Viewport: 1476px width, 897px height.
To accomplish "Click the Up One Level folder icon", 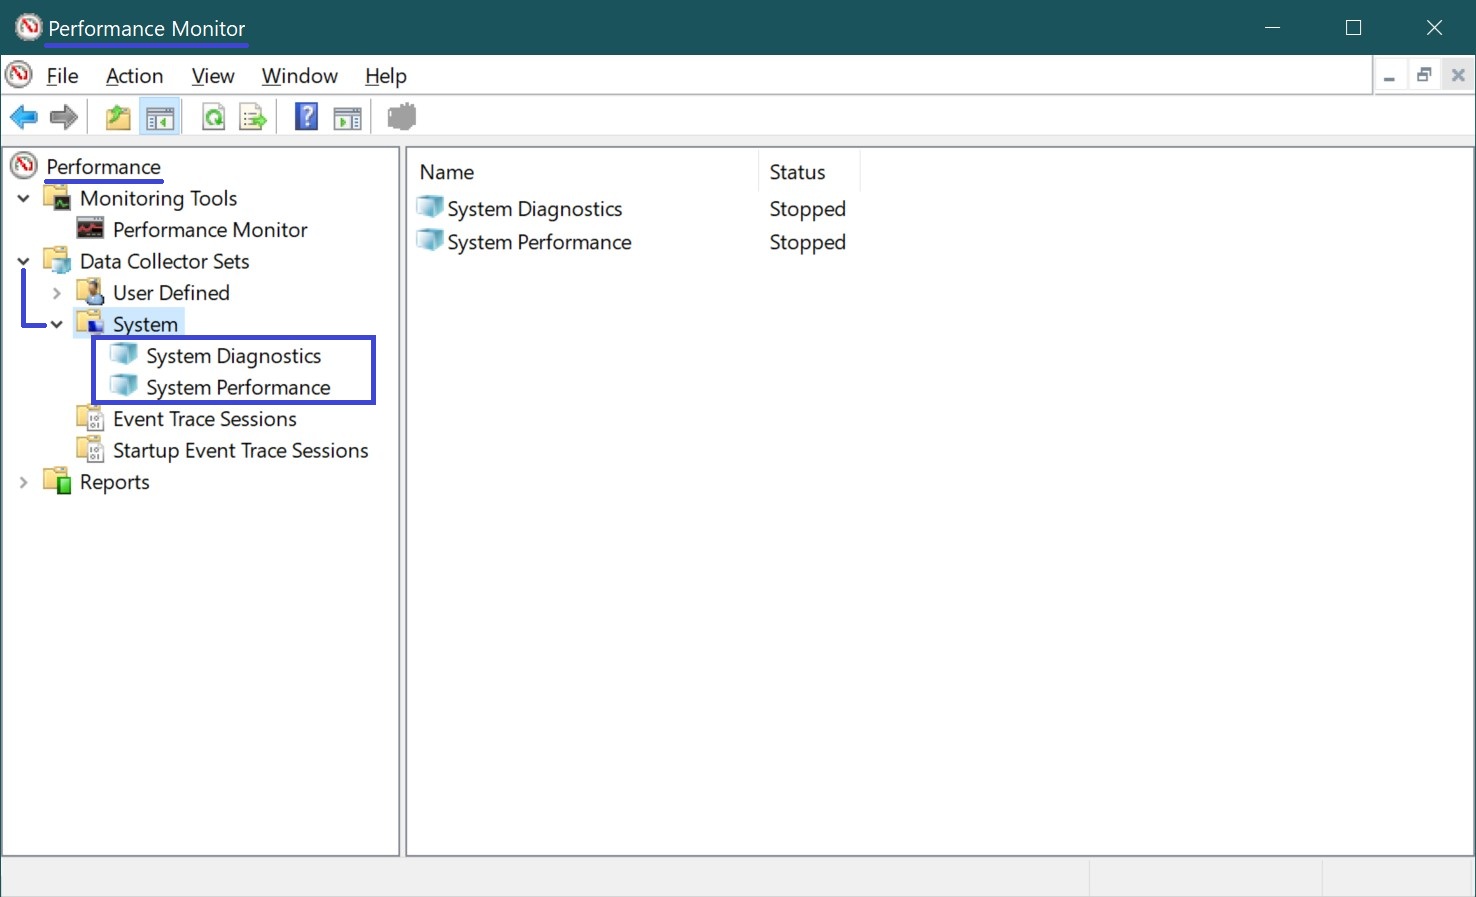I will (x=118, y=118).
